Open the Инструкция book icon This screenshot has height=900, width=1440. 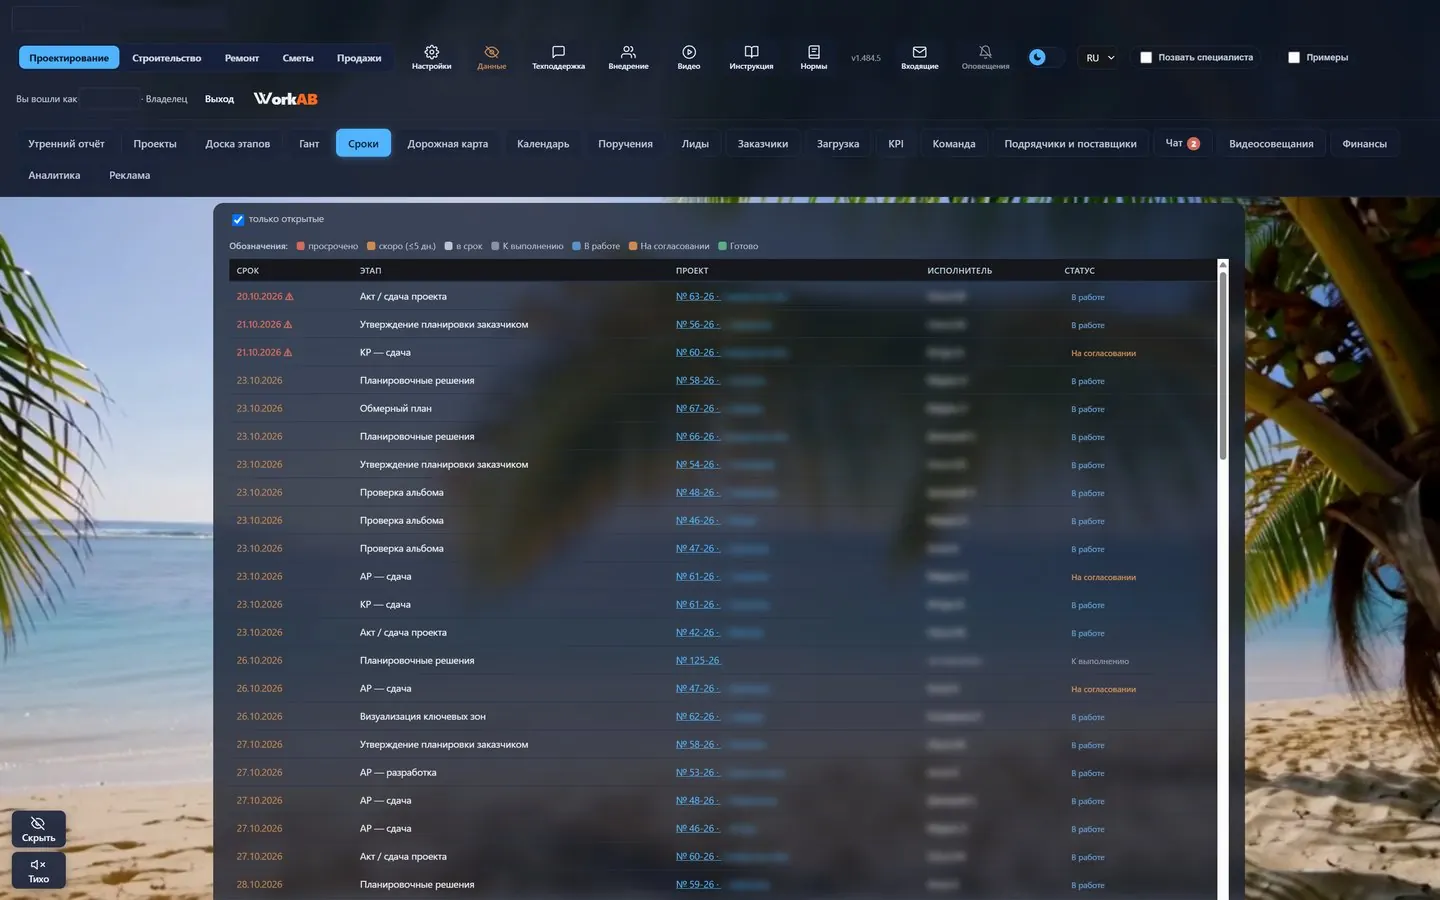751,52
